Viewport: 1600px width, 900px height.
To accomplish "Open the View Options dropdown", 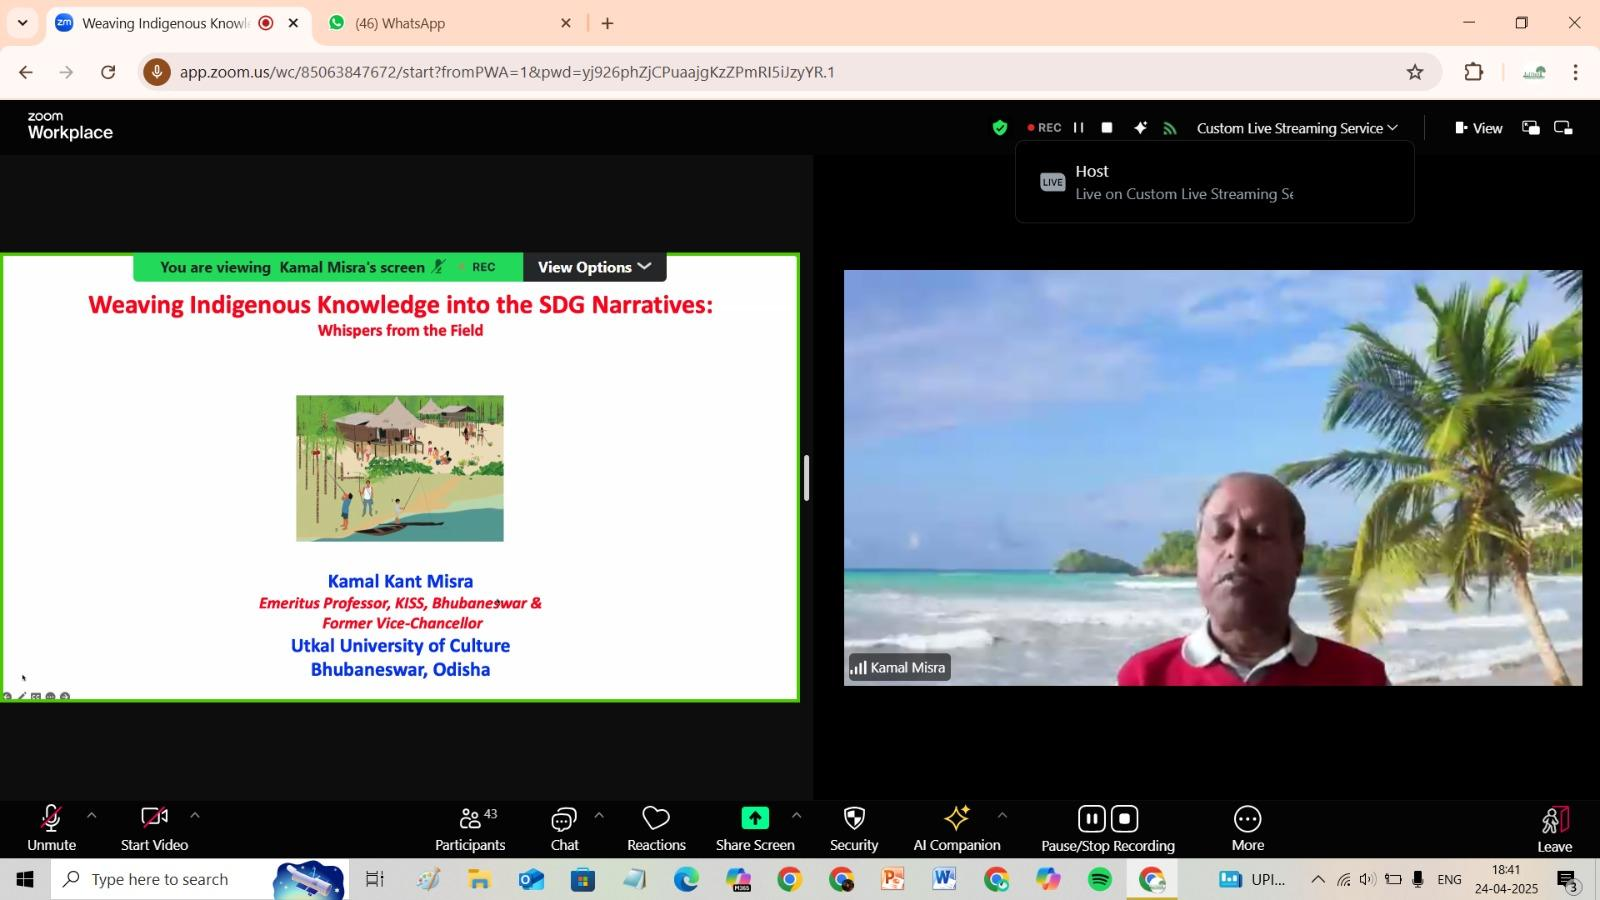I will click(594, 267).
